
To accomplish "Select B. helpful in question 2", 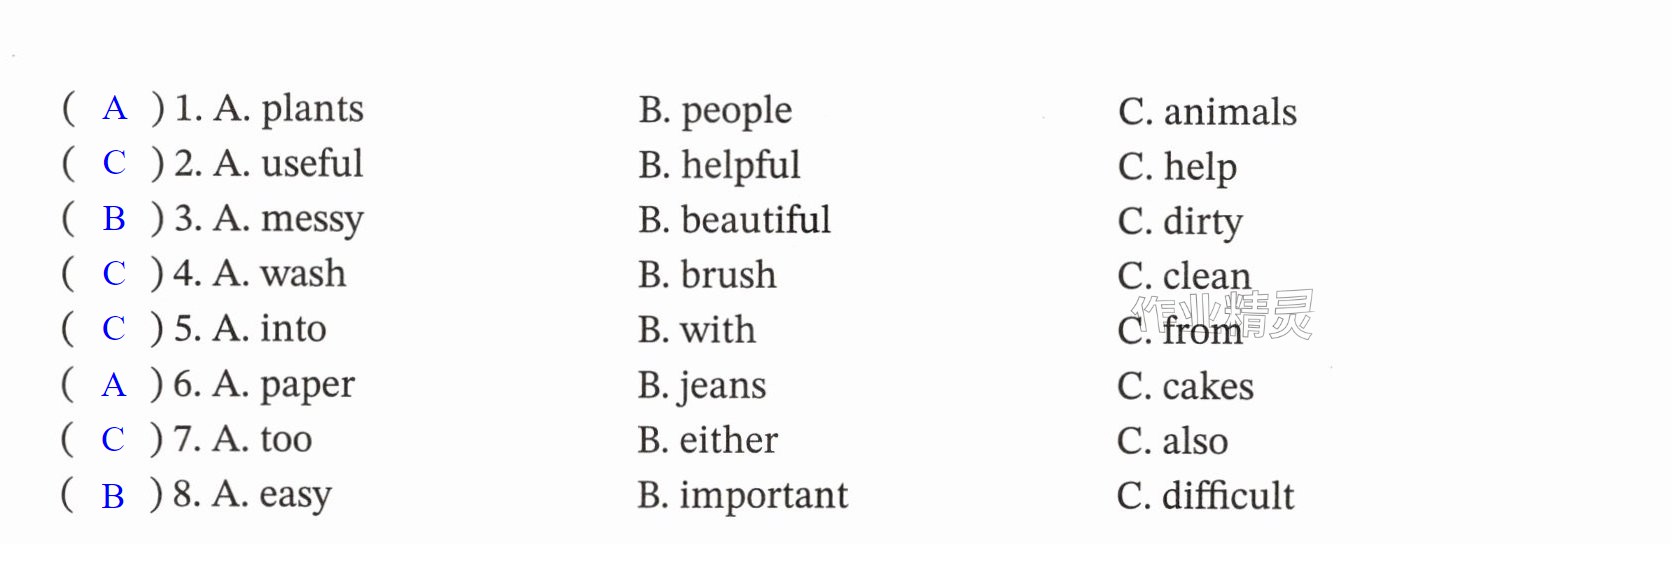I will click(719, 166).
